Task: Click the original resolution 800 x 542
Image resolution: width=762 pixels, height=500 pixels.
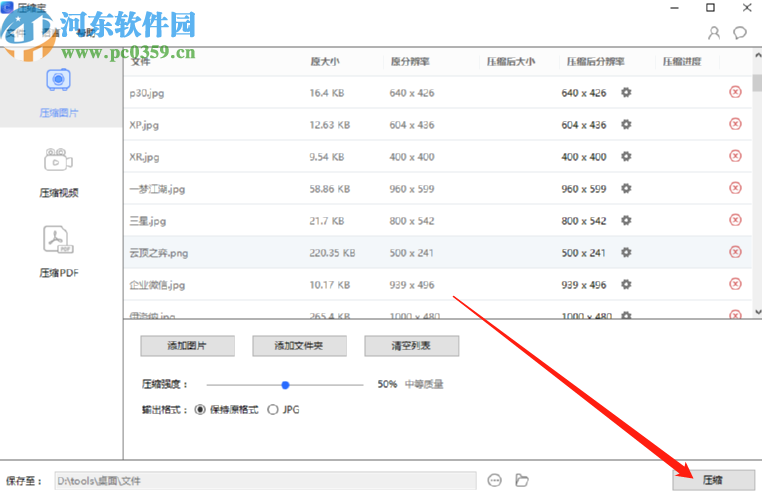Action: 412,221
